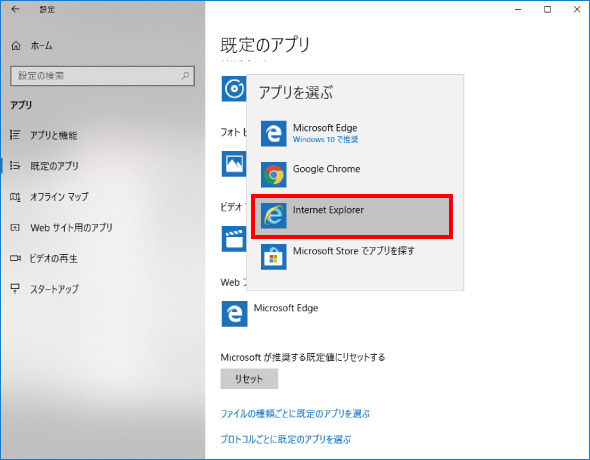Click the video player clapperboard icon

tap(234, 239)
